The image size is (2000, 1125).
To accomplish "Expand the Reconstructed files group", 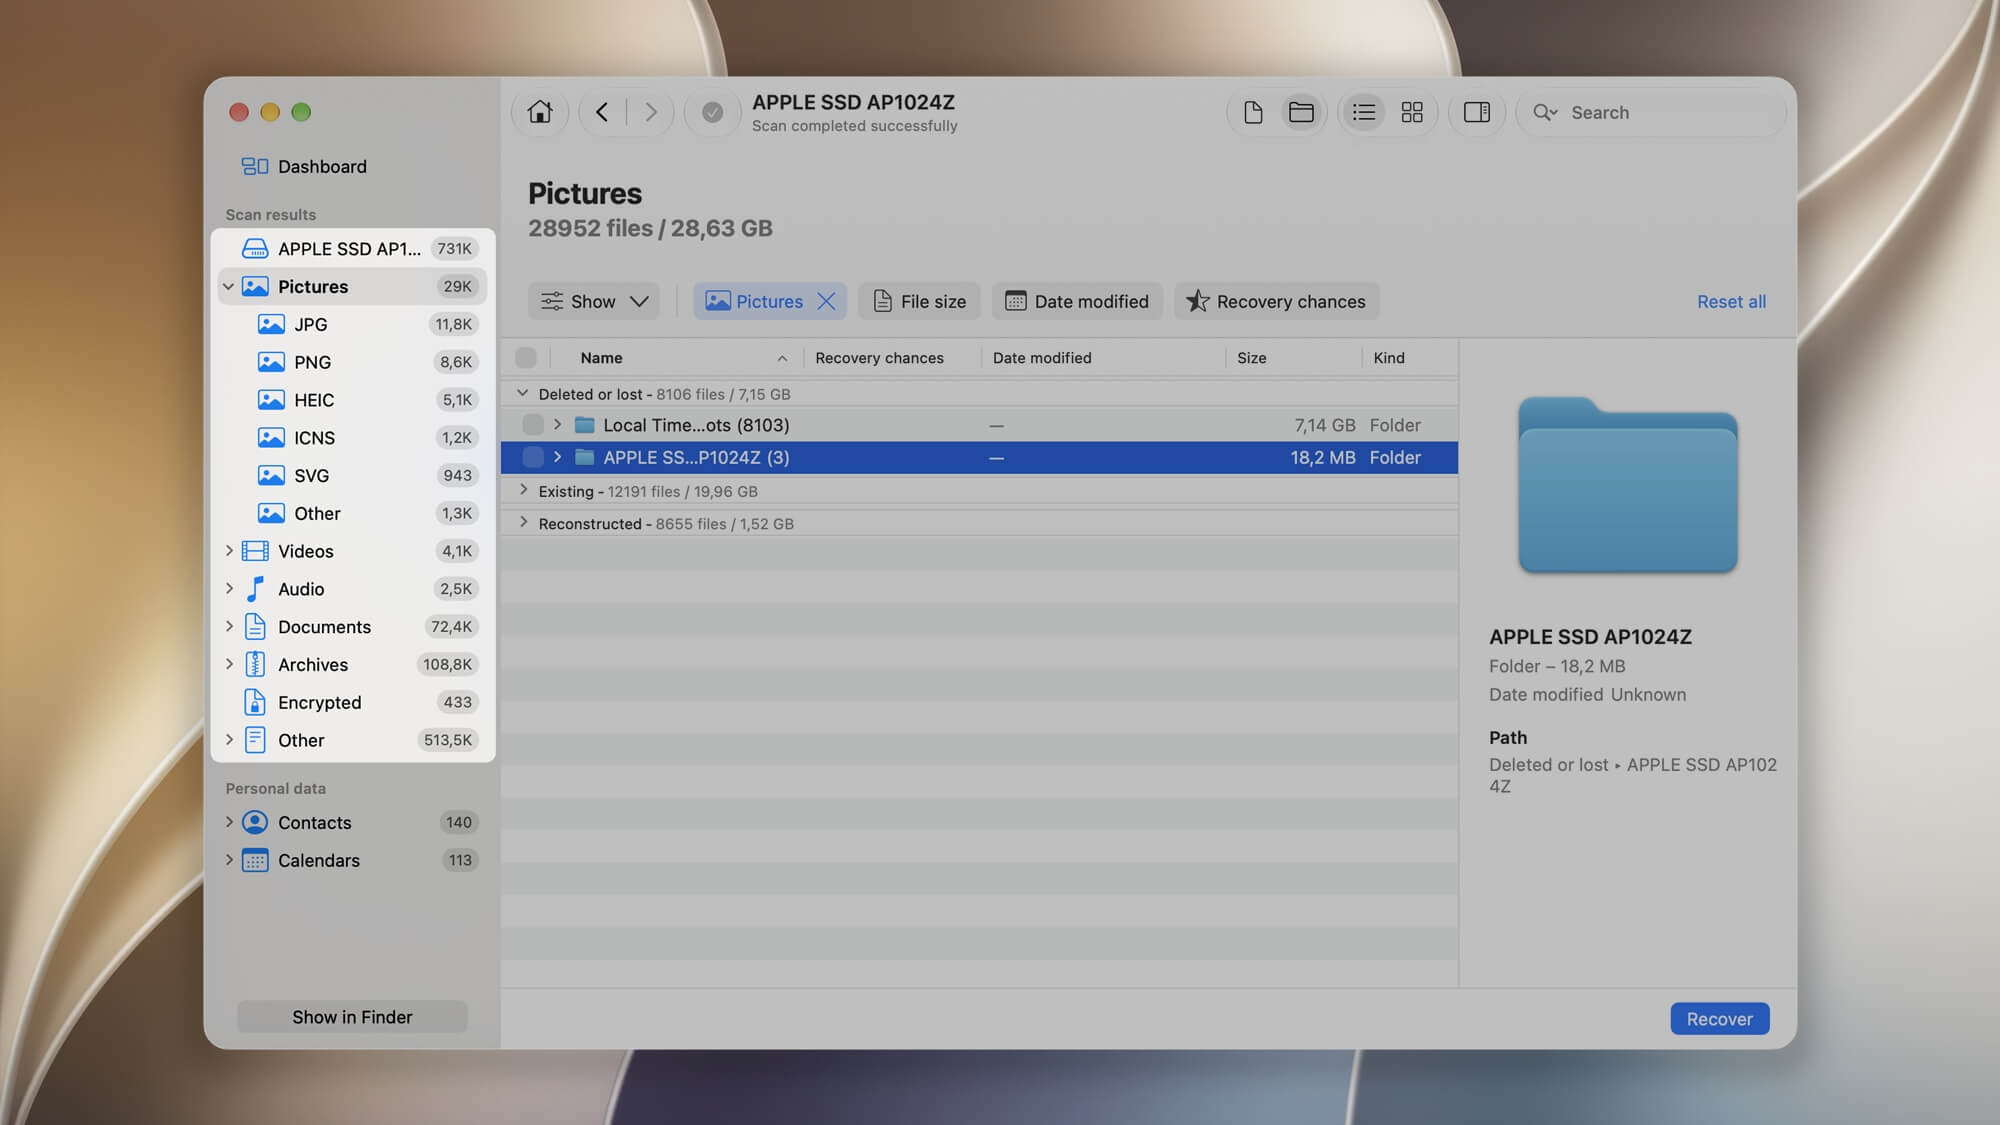I will coord(522,523).
